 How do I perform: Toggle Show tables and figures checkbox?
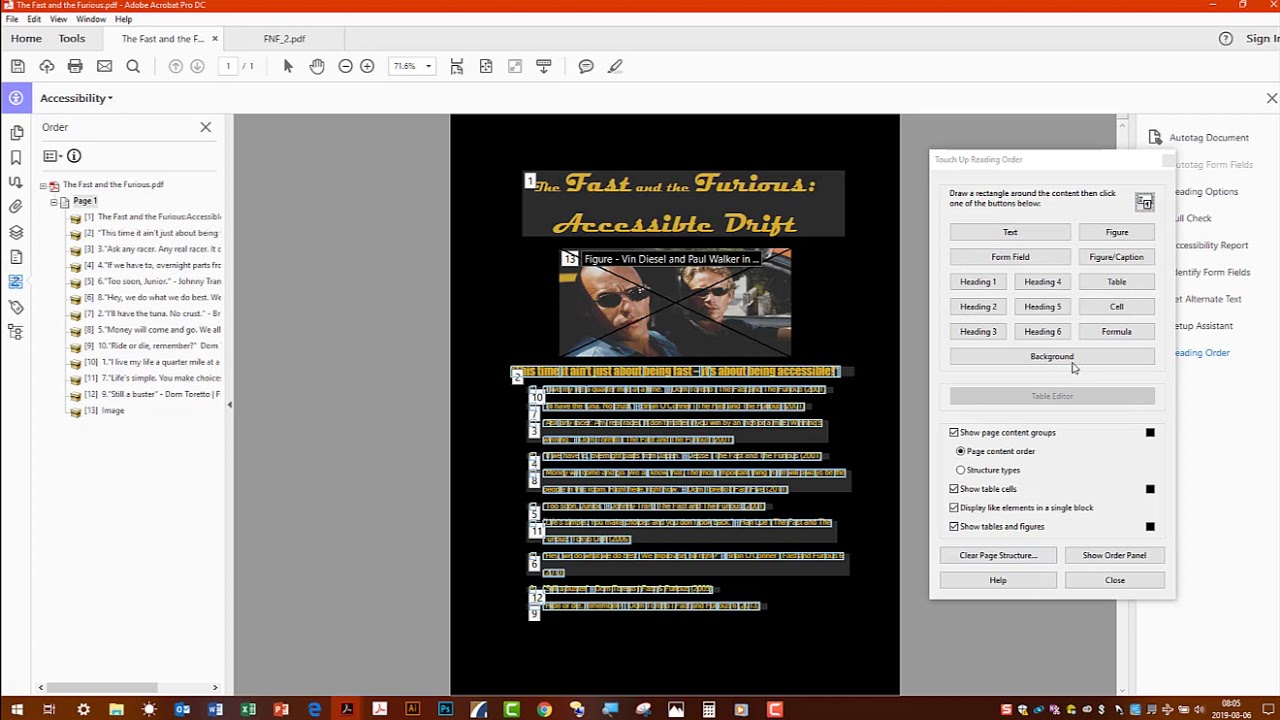[954, 527]
